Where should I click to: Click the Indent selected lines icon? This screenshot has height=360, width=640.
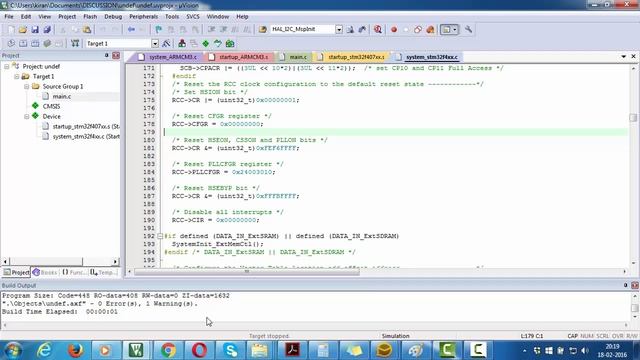click(211, 29)
